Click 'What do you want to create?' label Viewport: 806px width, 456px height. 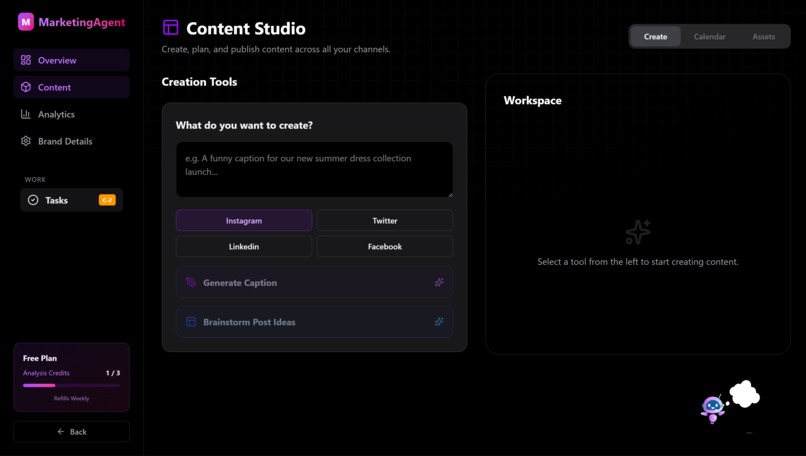point(244,125)
